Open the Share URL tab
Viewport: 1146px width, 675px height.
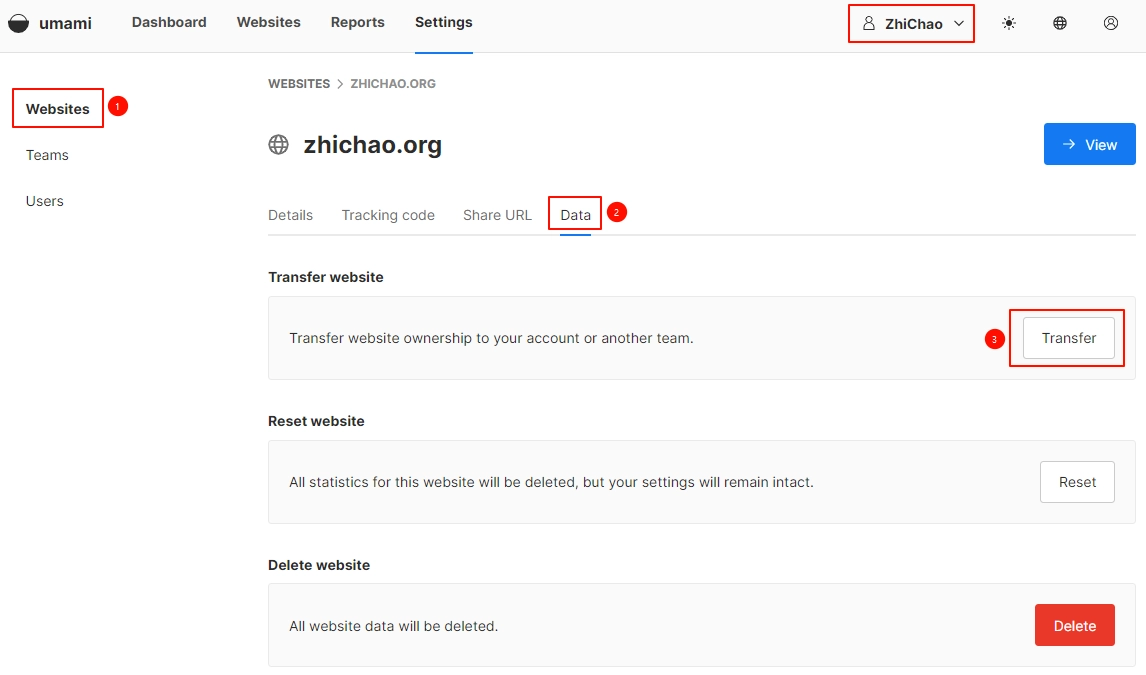[497, 215]
